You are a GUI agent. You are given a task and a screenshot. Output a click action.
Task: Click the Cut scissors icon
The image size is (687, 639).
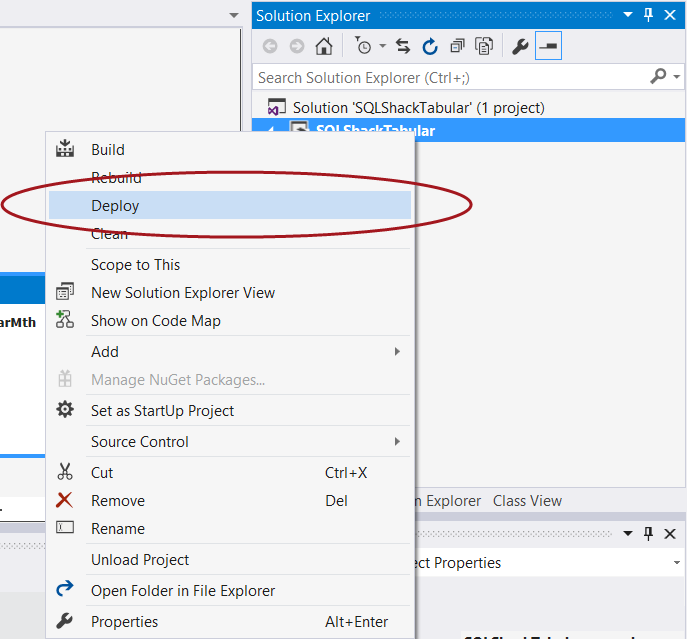click(x=65, y=472)
